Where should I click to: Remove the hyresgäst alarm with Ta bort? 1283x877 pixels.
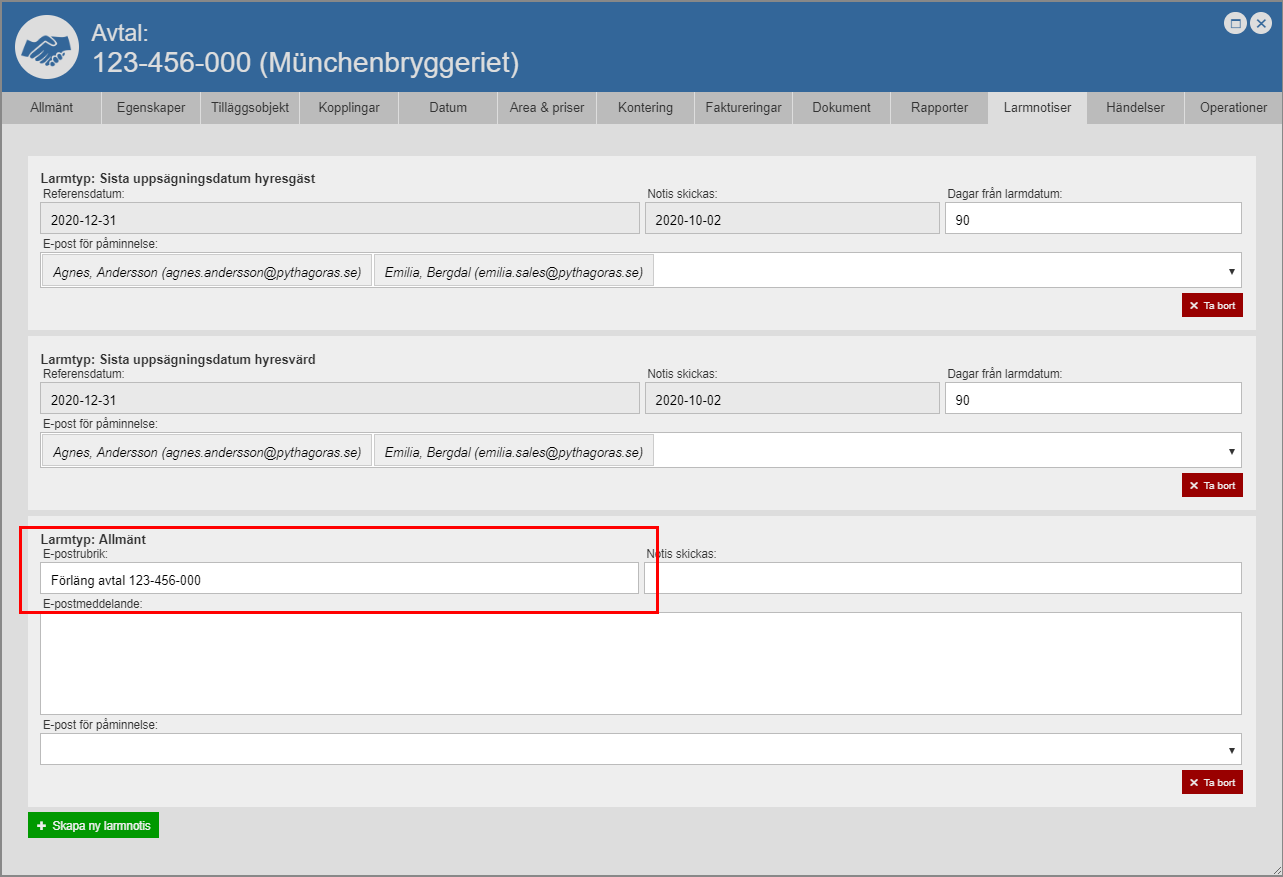(1212, 305)
